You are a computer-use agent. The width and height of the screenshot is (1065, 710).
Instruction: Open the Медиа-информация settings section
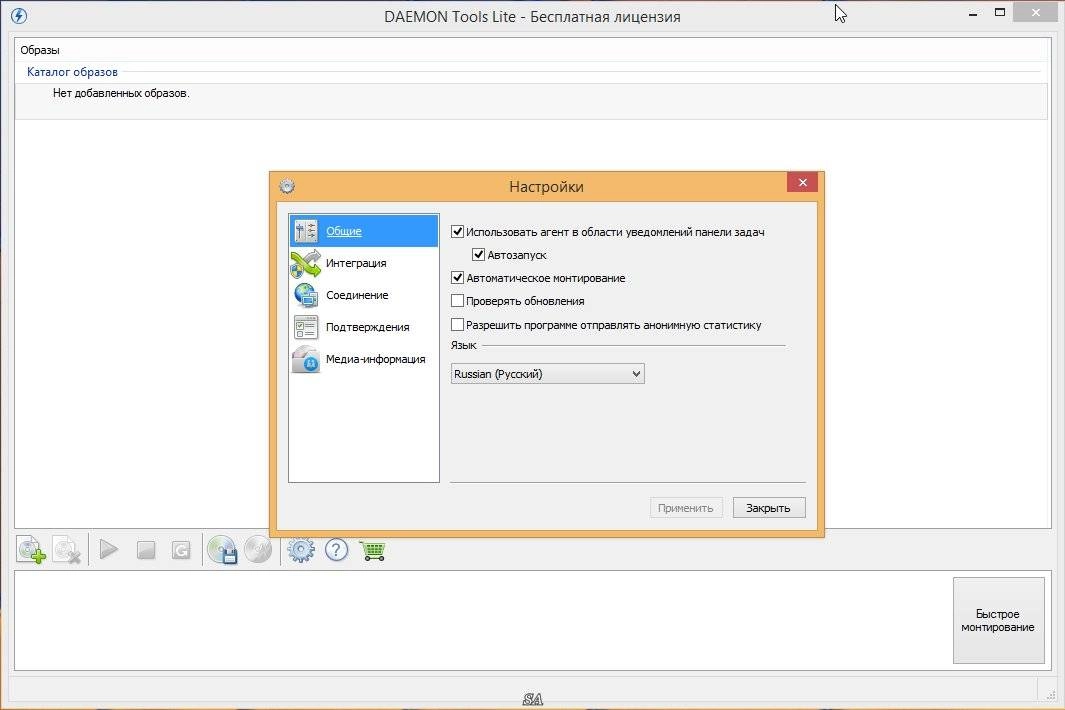click(x=363, y=359)
